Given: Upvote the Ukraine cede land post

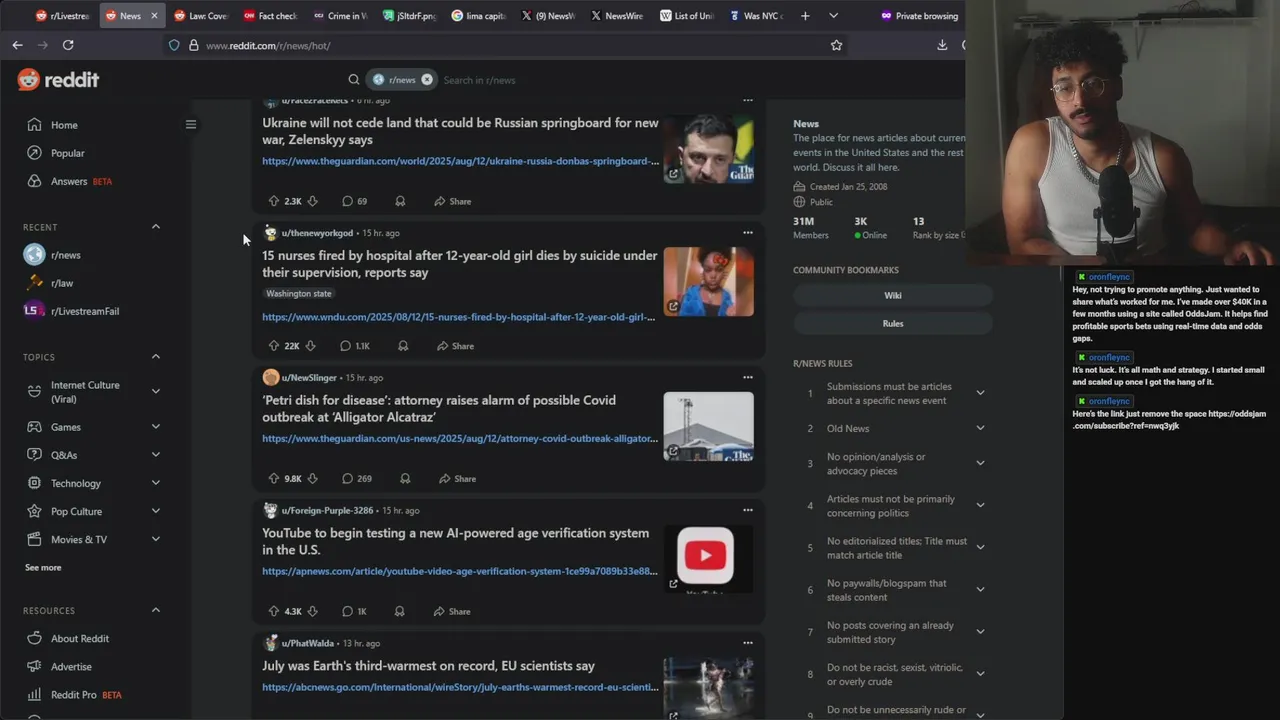Looking at the screenshot, I should [x=273, y=201].
